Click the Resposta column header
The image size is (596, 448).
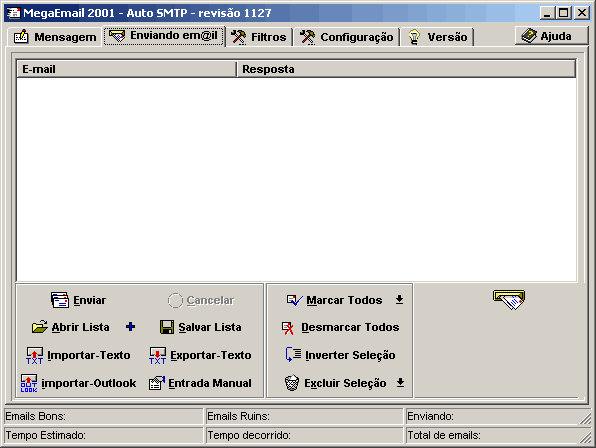pos(406,69)
